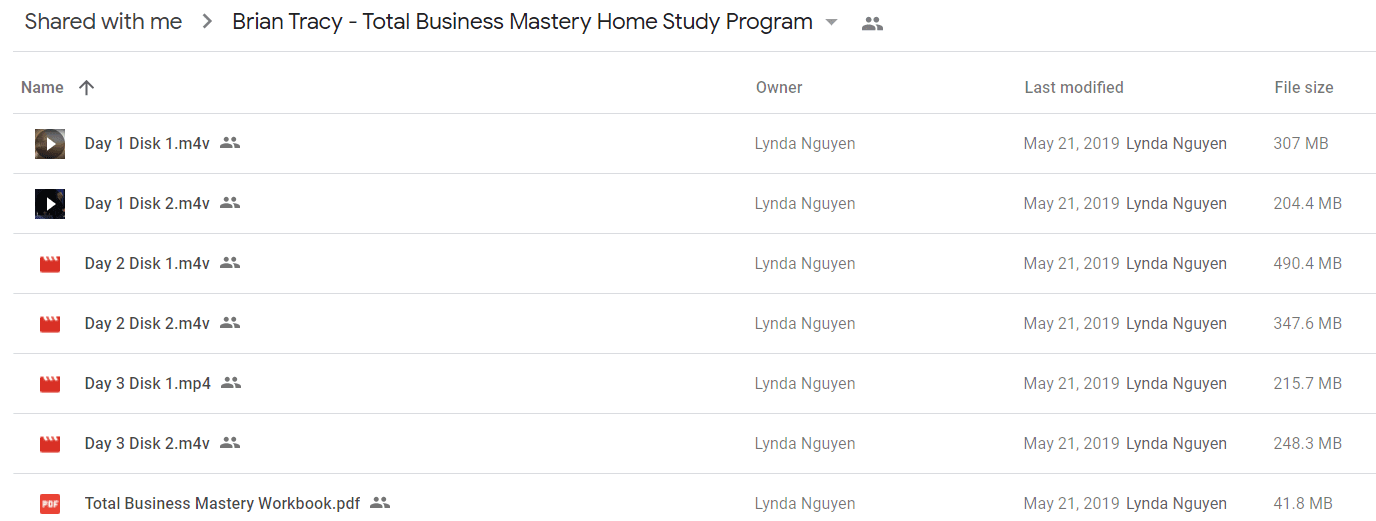Screen dimensions: 1376x521
Task: Click the red video icon for Day 2 Disk 1.m4v
Action: tap(50, 264)
